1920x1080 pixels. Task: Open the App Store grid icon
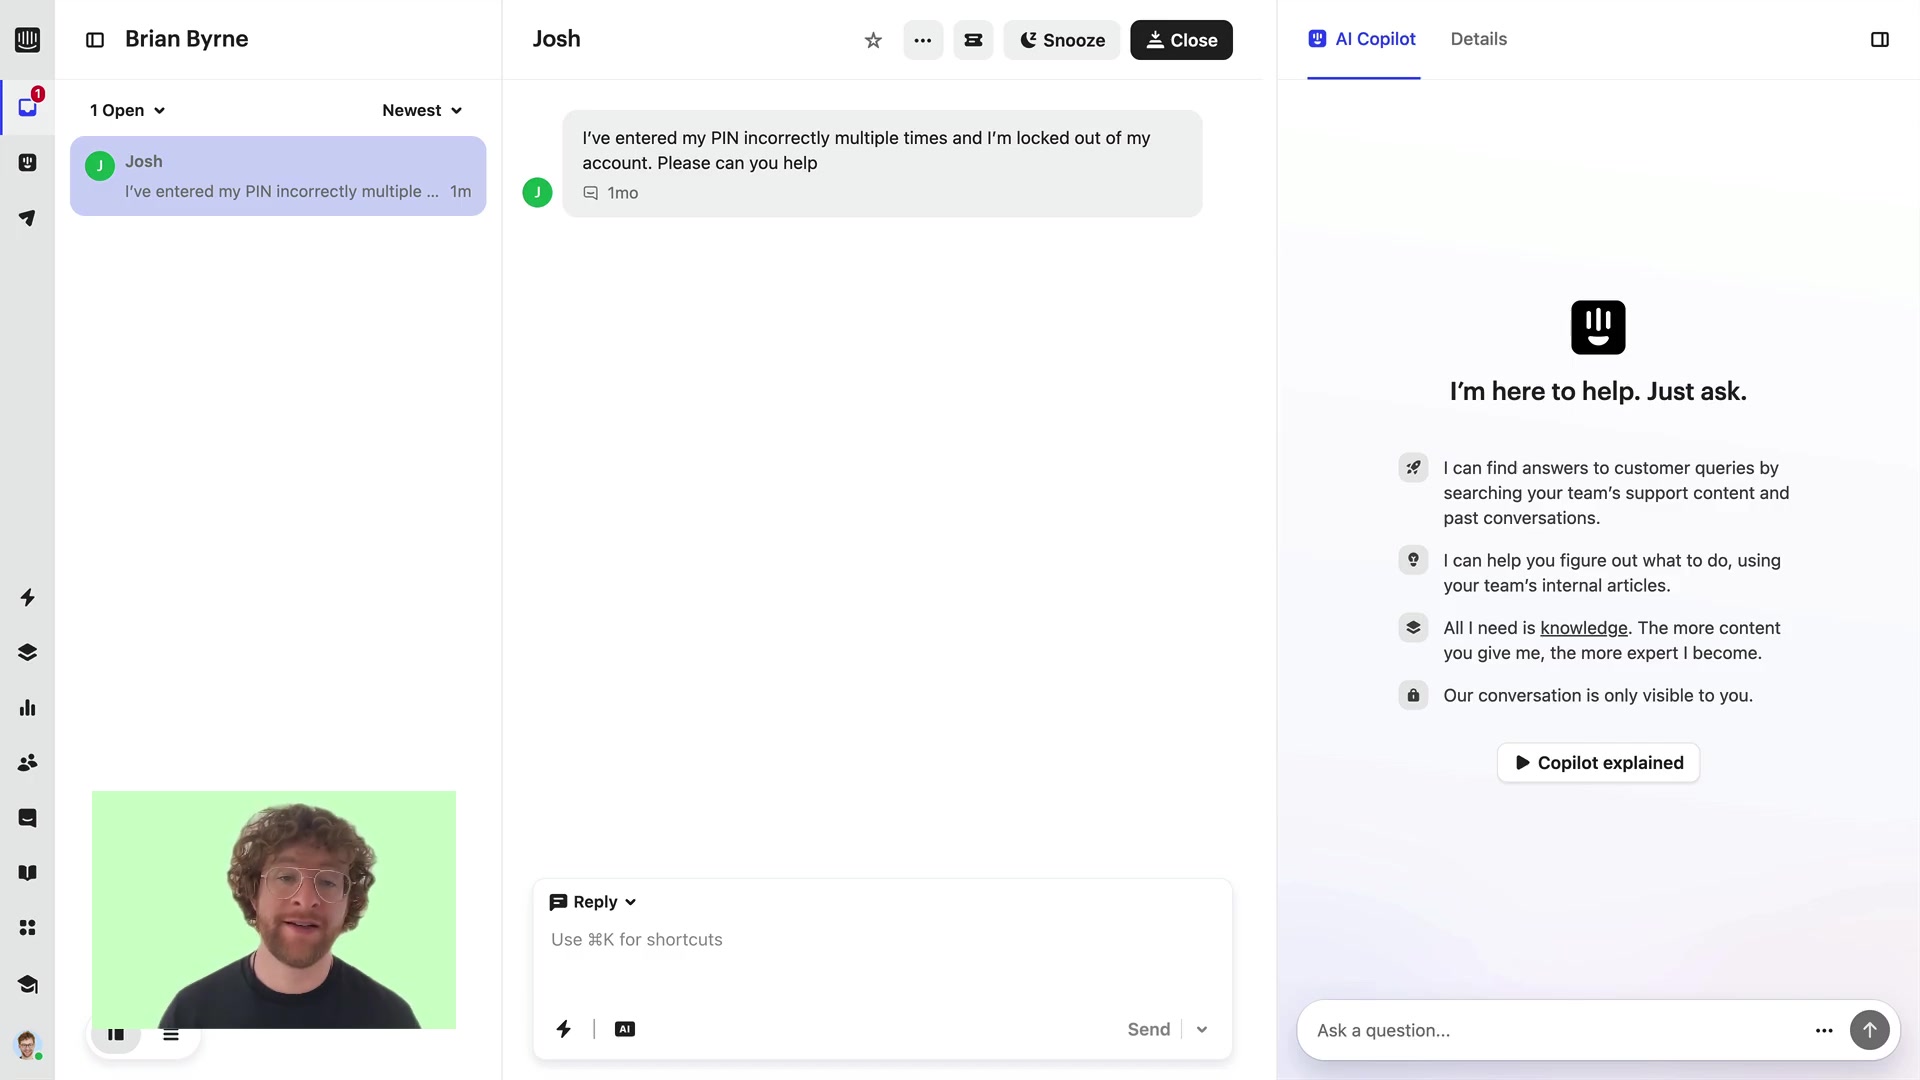pos(27,927)
